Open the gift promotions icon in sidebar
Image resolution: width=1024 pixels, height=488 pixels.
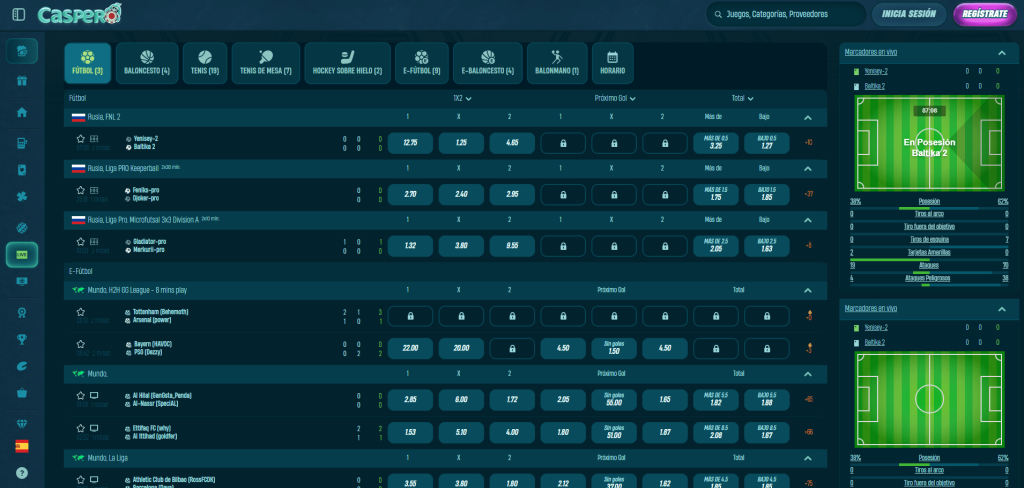tap(22, 81)
